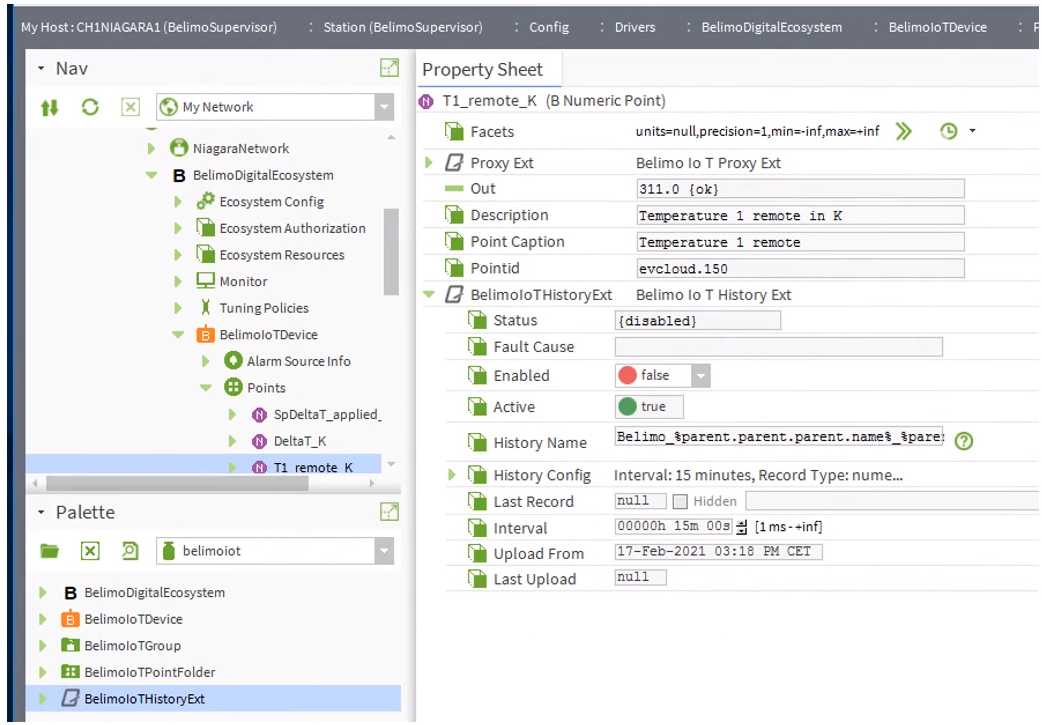
Task: Click BelimoIoTDevice orange icon in palette
Action: pyautogui.click(x=70, y=619)
